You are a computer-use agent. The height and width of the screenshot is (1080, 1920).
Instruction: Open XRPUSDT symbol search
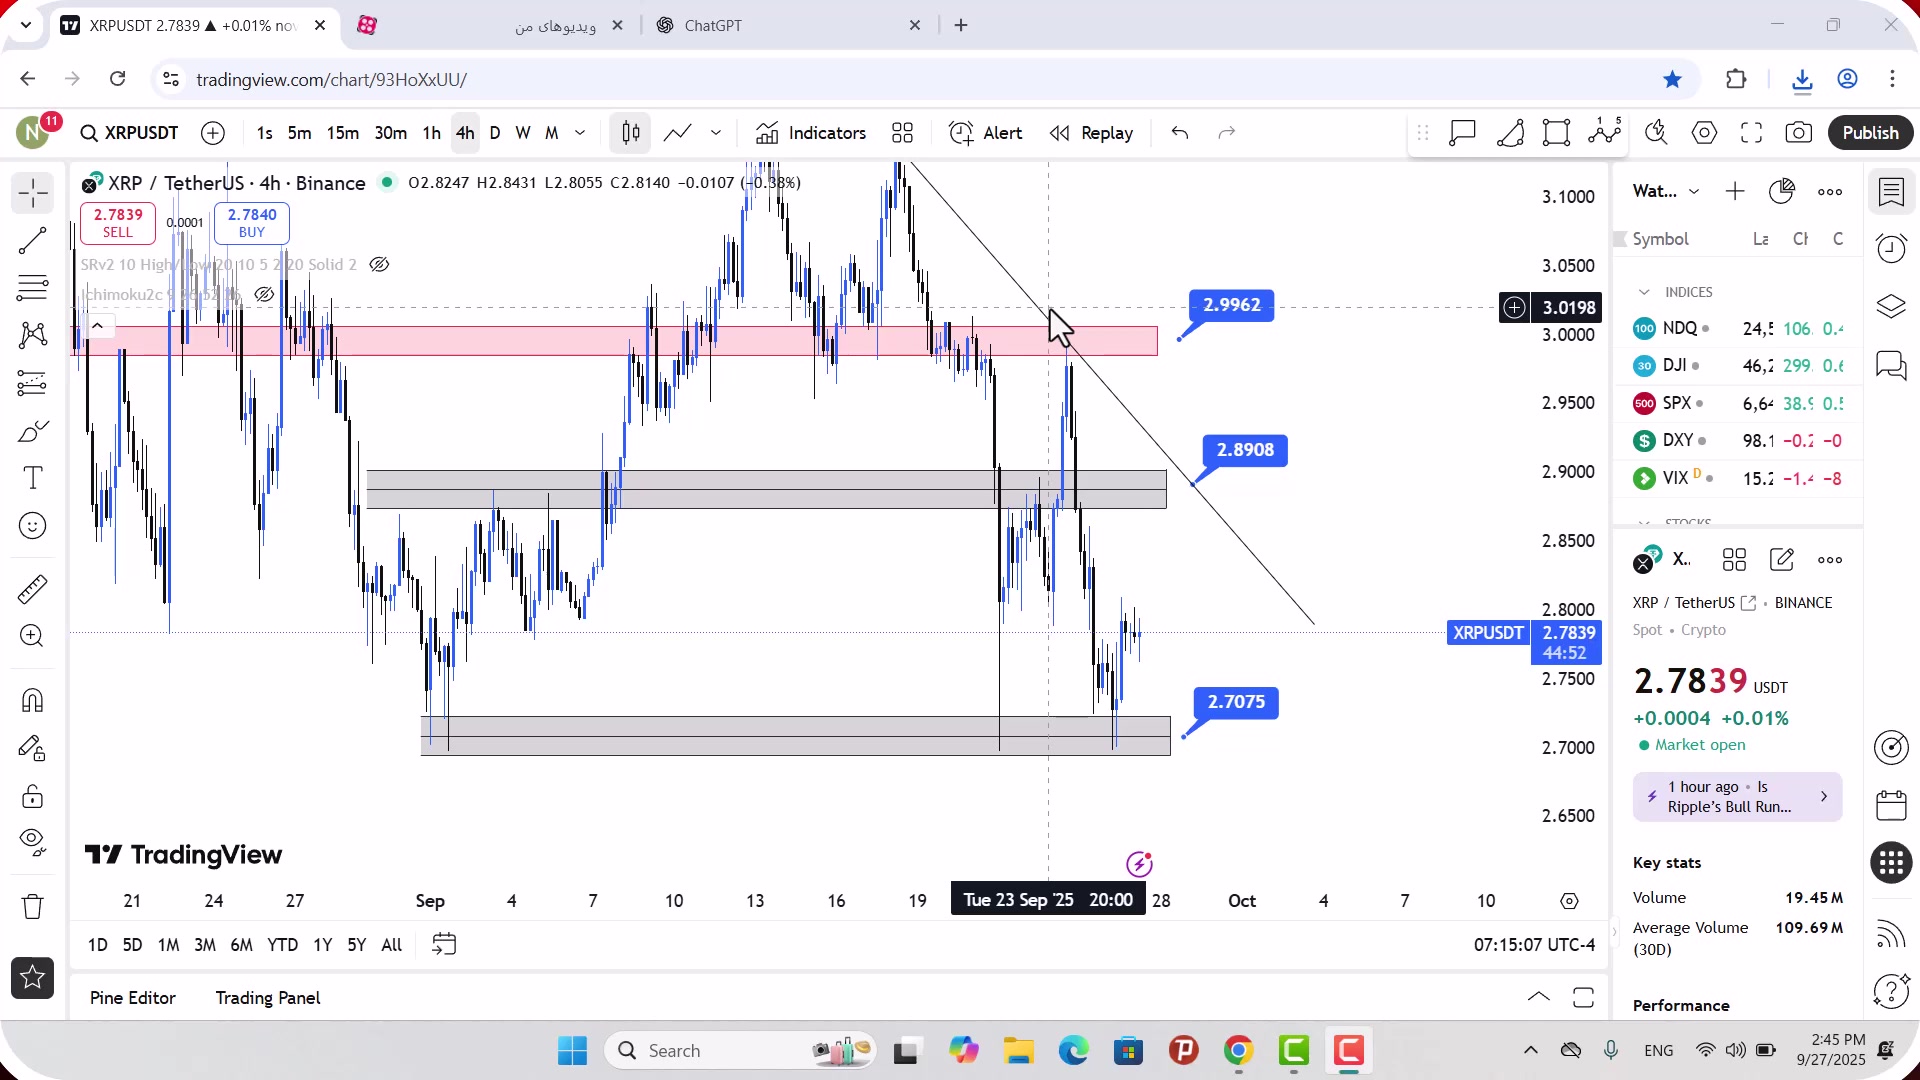coord(130,133)
